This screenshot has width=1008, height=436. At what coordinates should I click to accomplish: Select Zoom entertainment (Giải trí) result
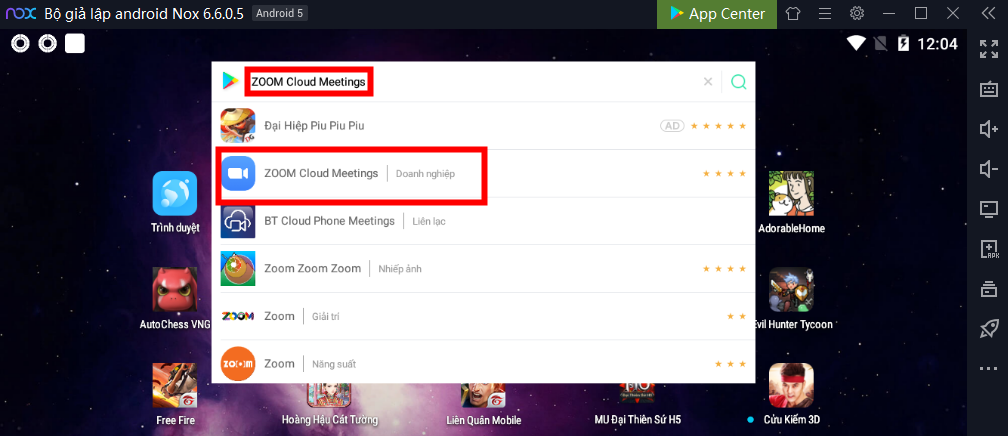coord(483,316)
